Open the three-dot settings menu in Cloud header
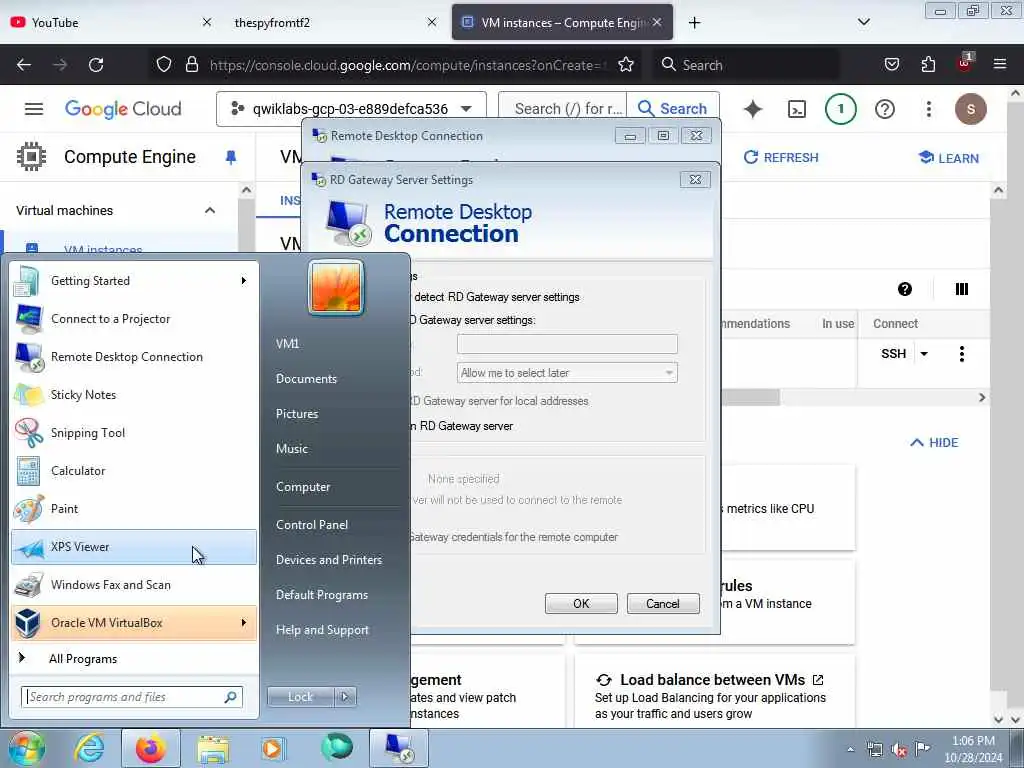 point(928,109)
